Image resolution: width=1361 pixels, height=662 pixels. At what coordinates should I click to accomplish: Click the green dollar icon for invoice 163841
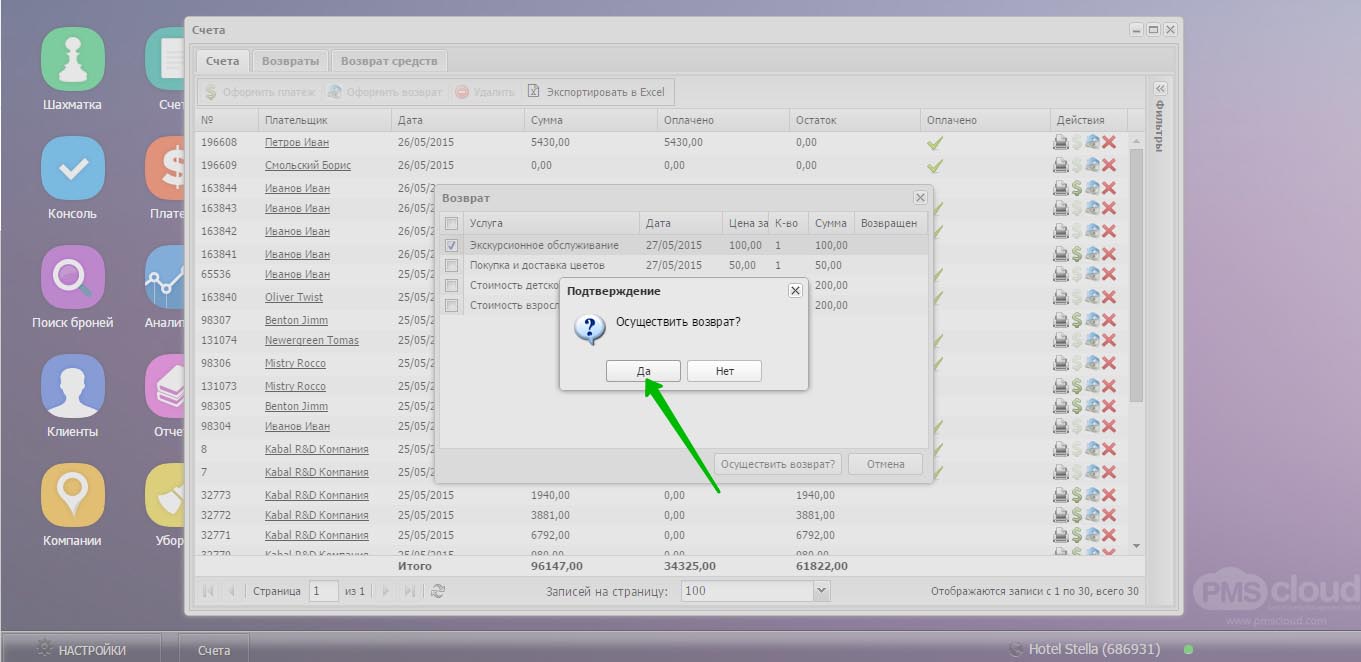1077,254
